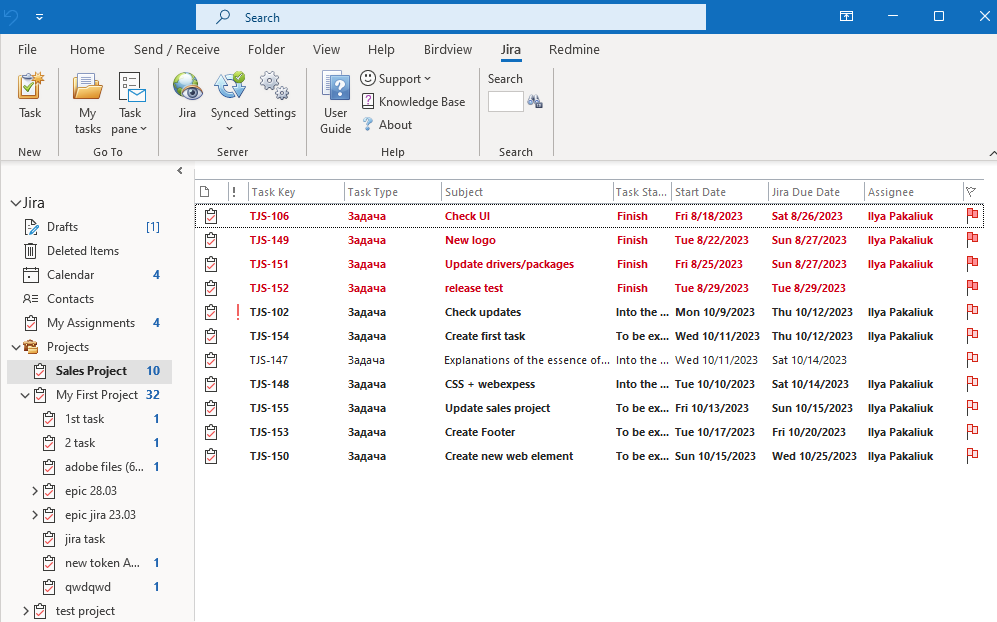Click the top Search bar

pos(451,17)
